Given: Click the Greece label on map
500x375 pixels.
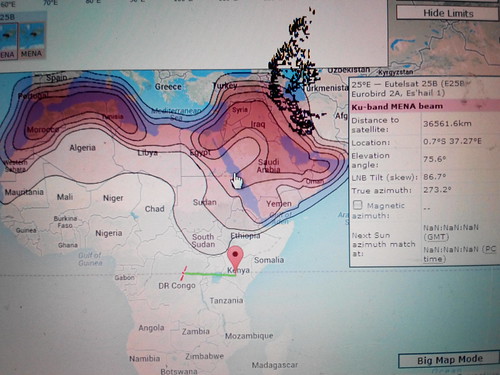Looking at the screenshot, I should pyautogui.click(x=168, y=87).
